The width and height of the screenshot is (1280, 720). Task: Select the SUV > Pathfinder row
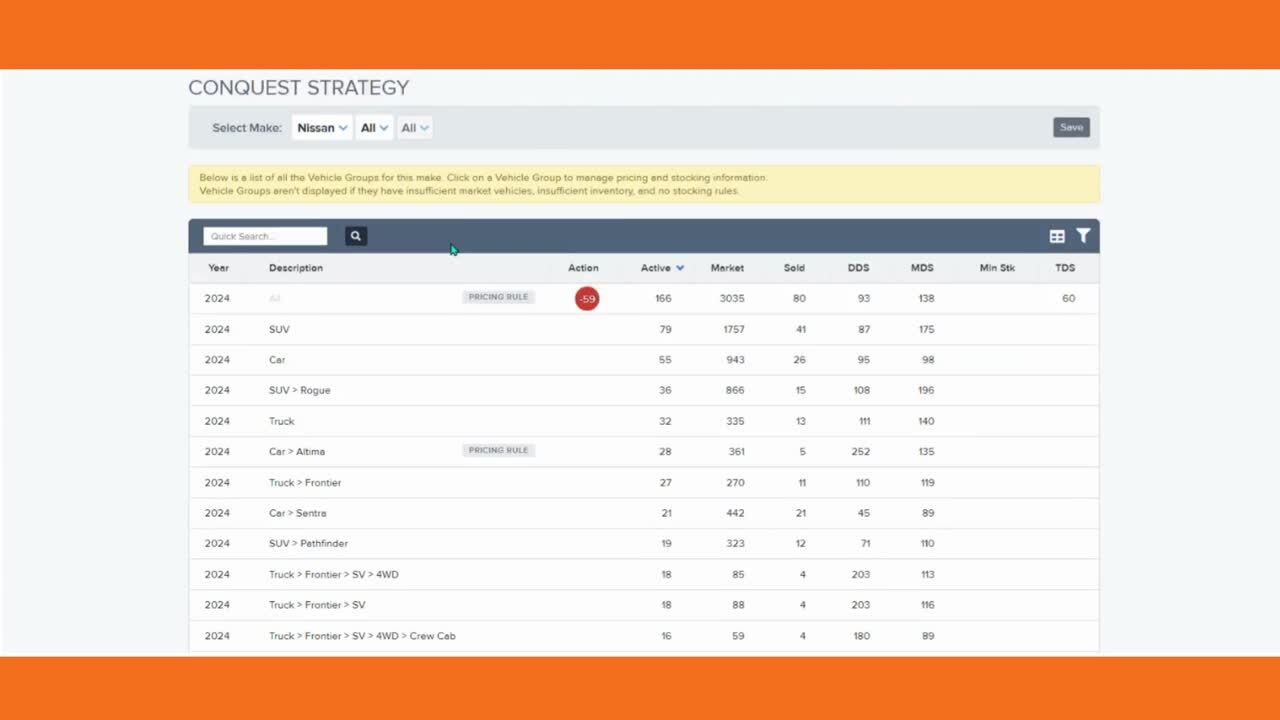click(307, 544)
